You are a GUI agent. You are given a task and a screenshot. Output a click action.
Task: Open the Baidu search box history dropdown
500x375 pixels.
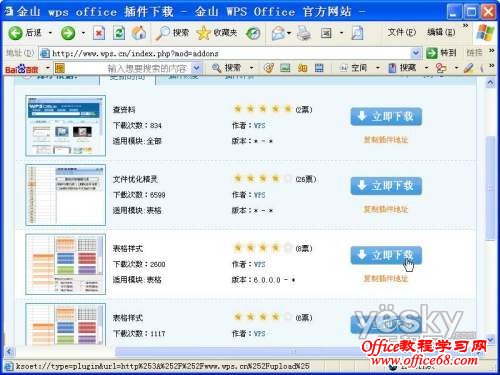tap(197, 68)
